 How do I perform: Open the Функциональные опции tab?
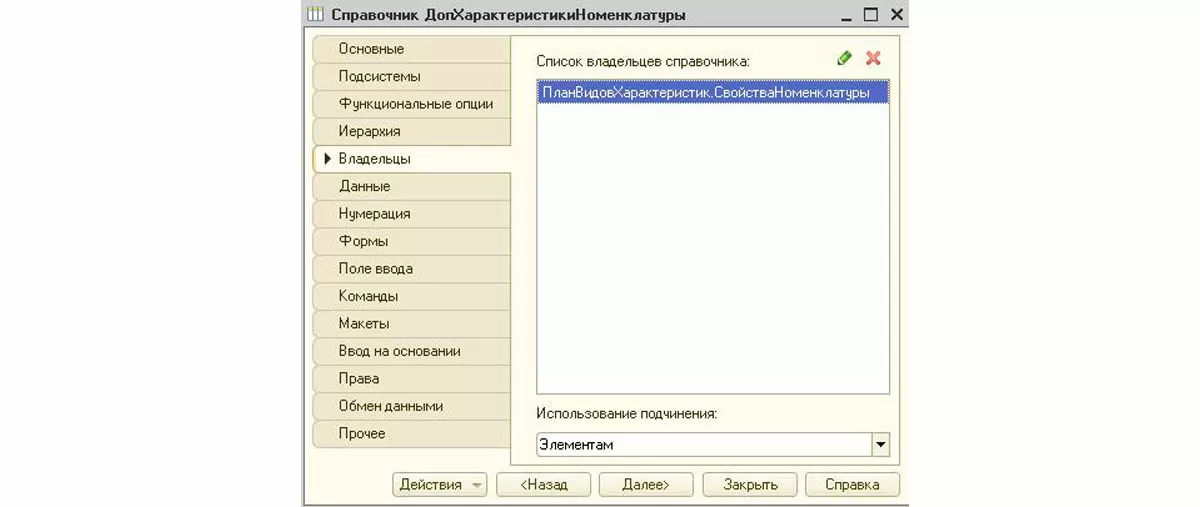(412, 104)
